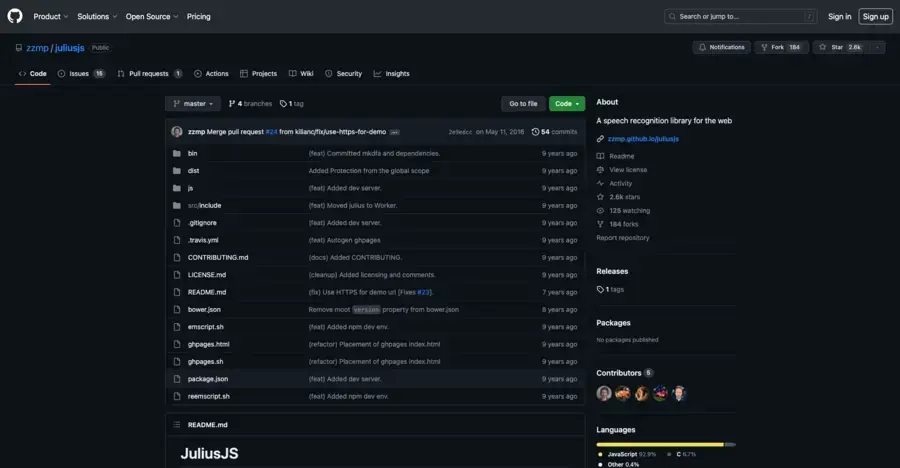Open 'Added Protection from the global scope' commit
900x468 pixels.
coord(368,171)
